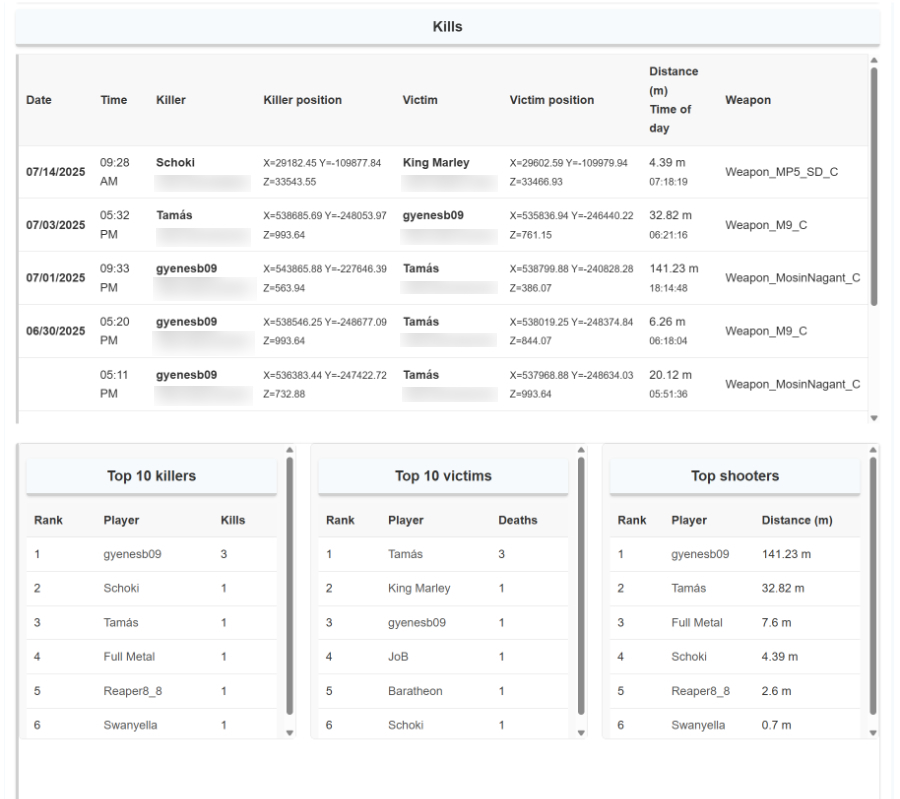Click the Killer column header
The image size is (900, 799).
[x=170, y=100]
